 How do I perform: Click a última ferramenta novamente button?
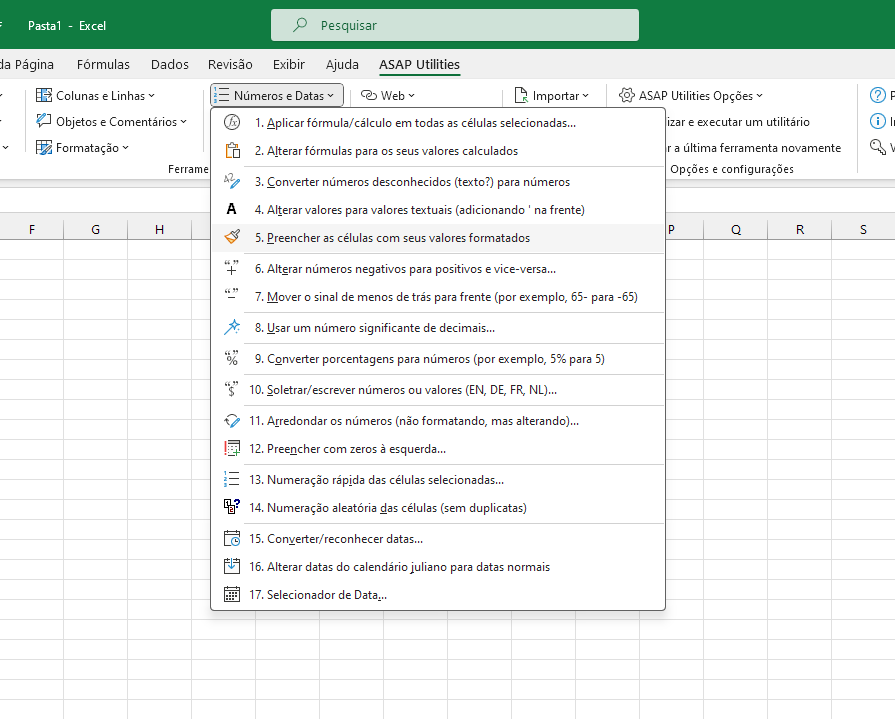(753, 148)
